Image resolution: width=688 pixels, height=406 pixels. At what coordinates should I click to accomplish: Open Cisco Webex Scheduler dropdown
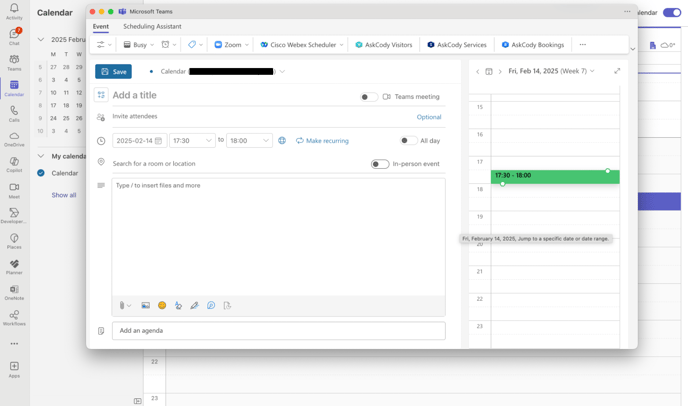coord(301,45)
